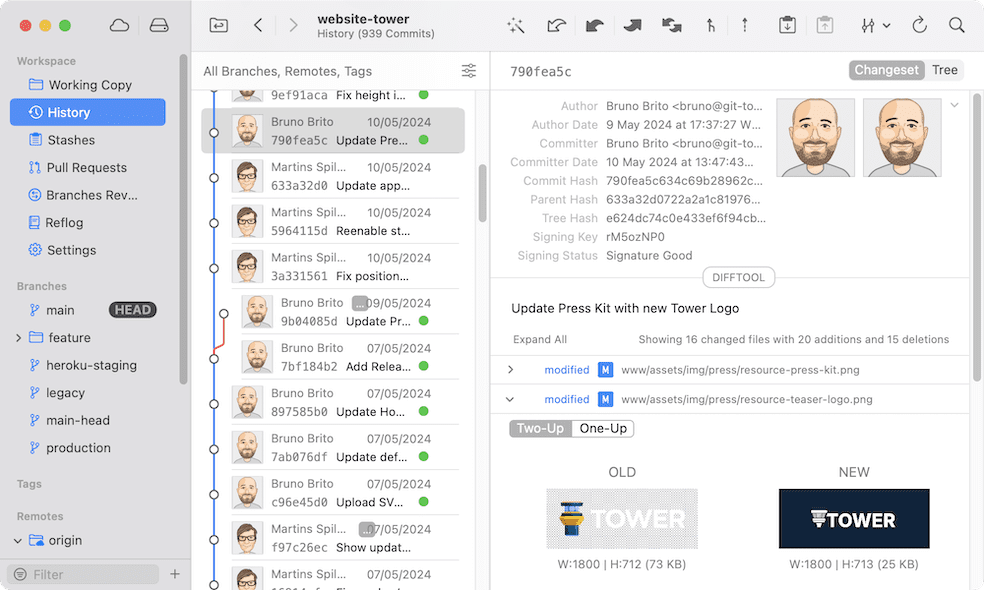Click the ellipsis badge on commit 9b04085d
This screenshot has height=590, width=984.
359,303
